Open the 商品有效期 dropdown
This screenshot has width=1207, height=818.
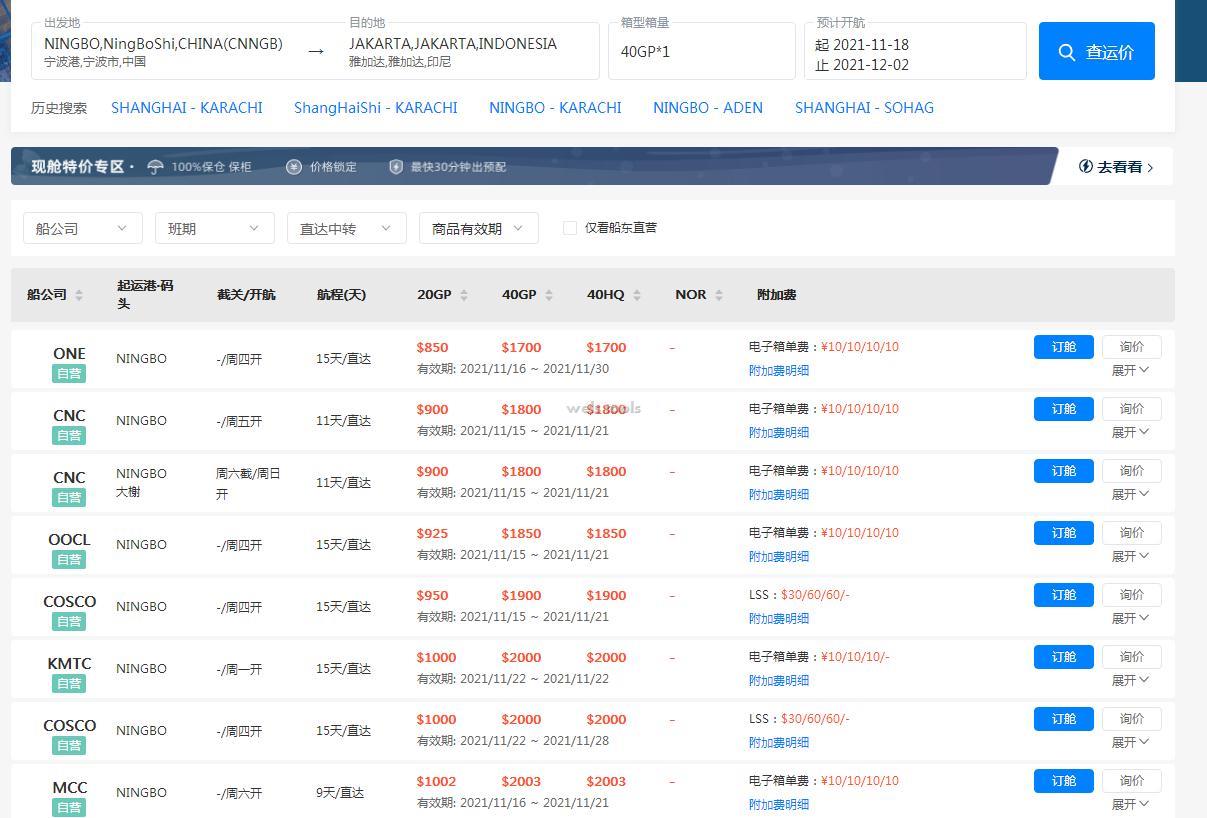point(478,228)
